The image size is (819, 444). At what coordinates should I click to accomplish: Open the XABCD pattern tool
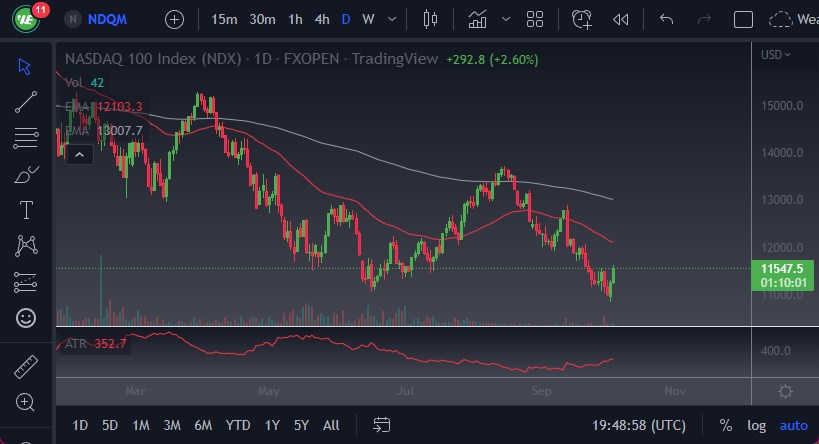26,246
